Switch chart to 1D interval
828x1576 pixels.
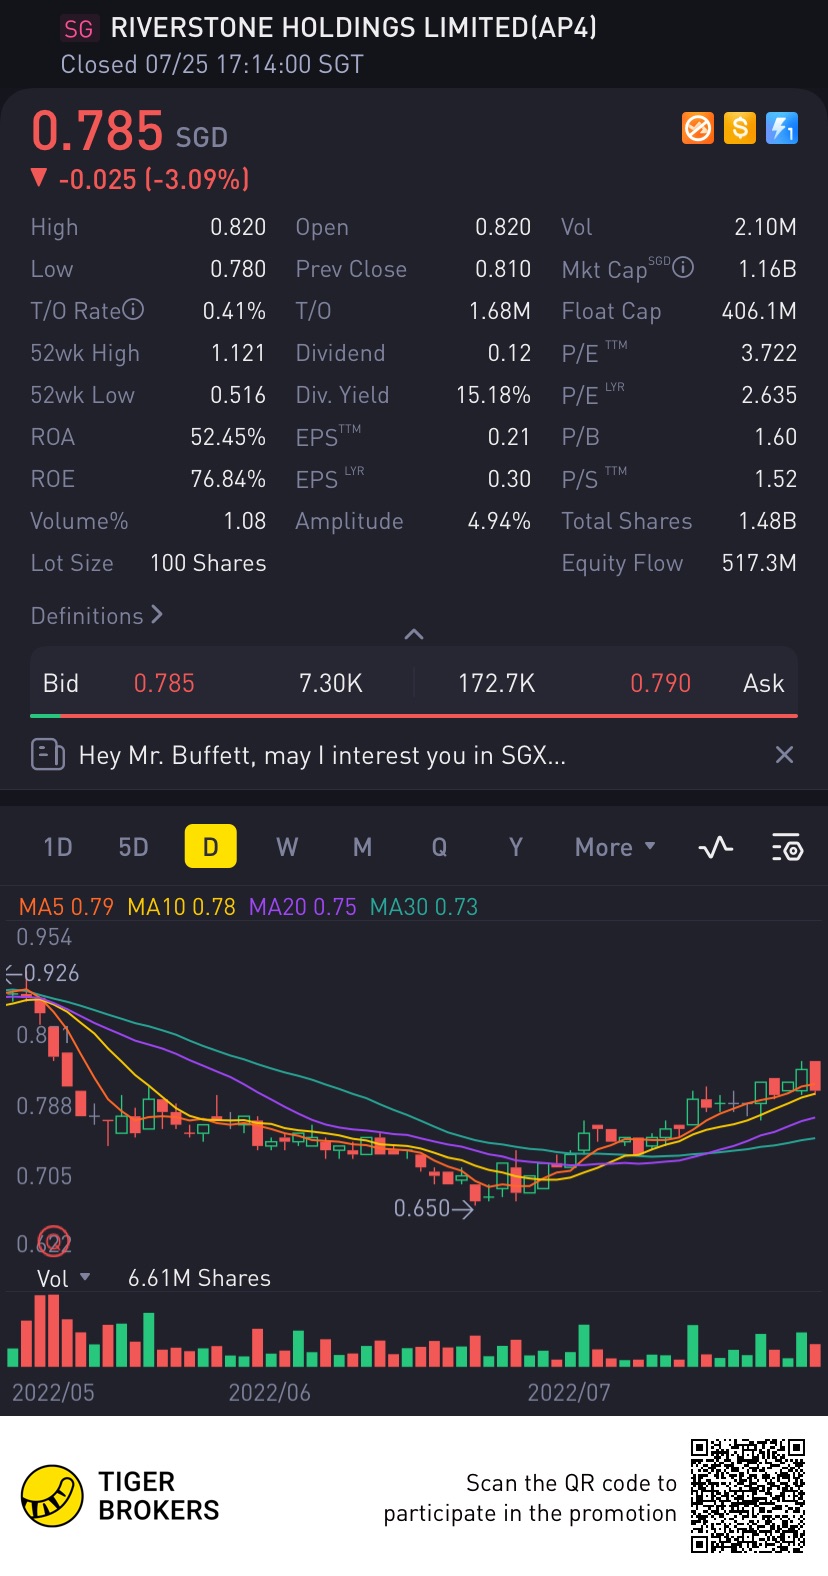pos(58,847)
